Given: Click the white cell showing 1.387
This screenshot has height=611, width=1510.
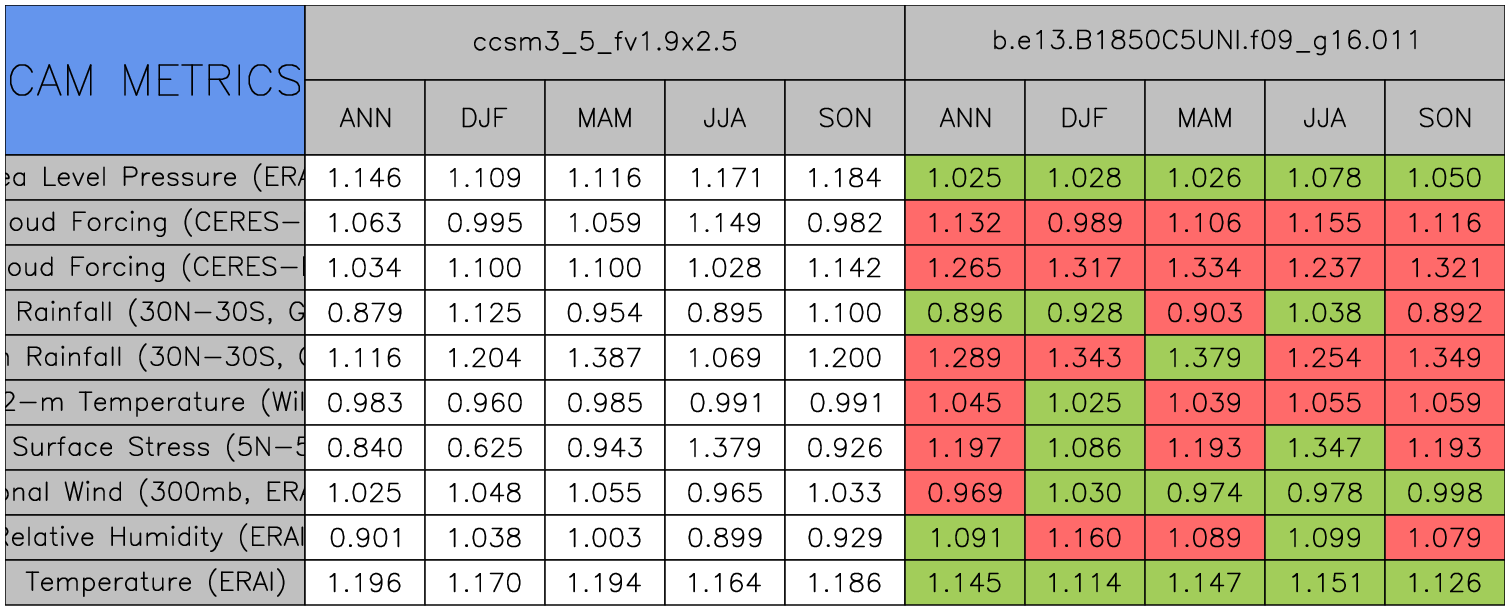Looking at the screenshot, I should [x=605, y=357].
